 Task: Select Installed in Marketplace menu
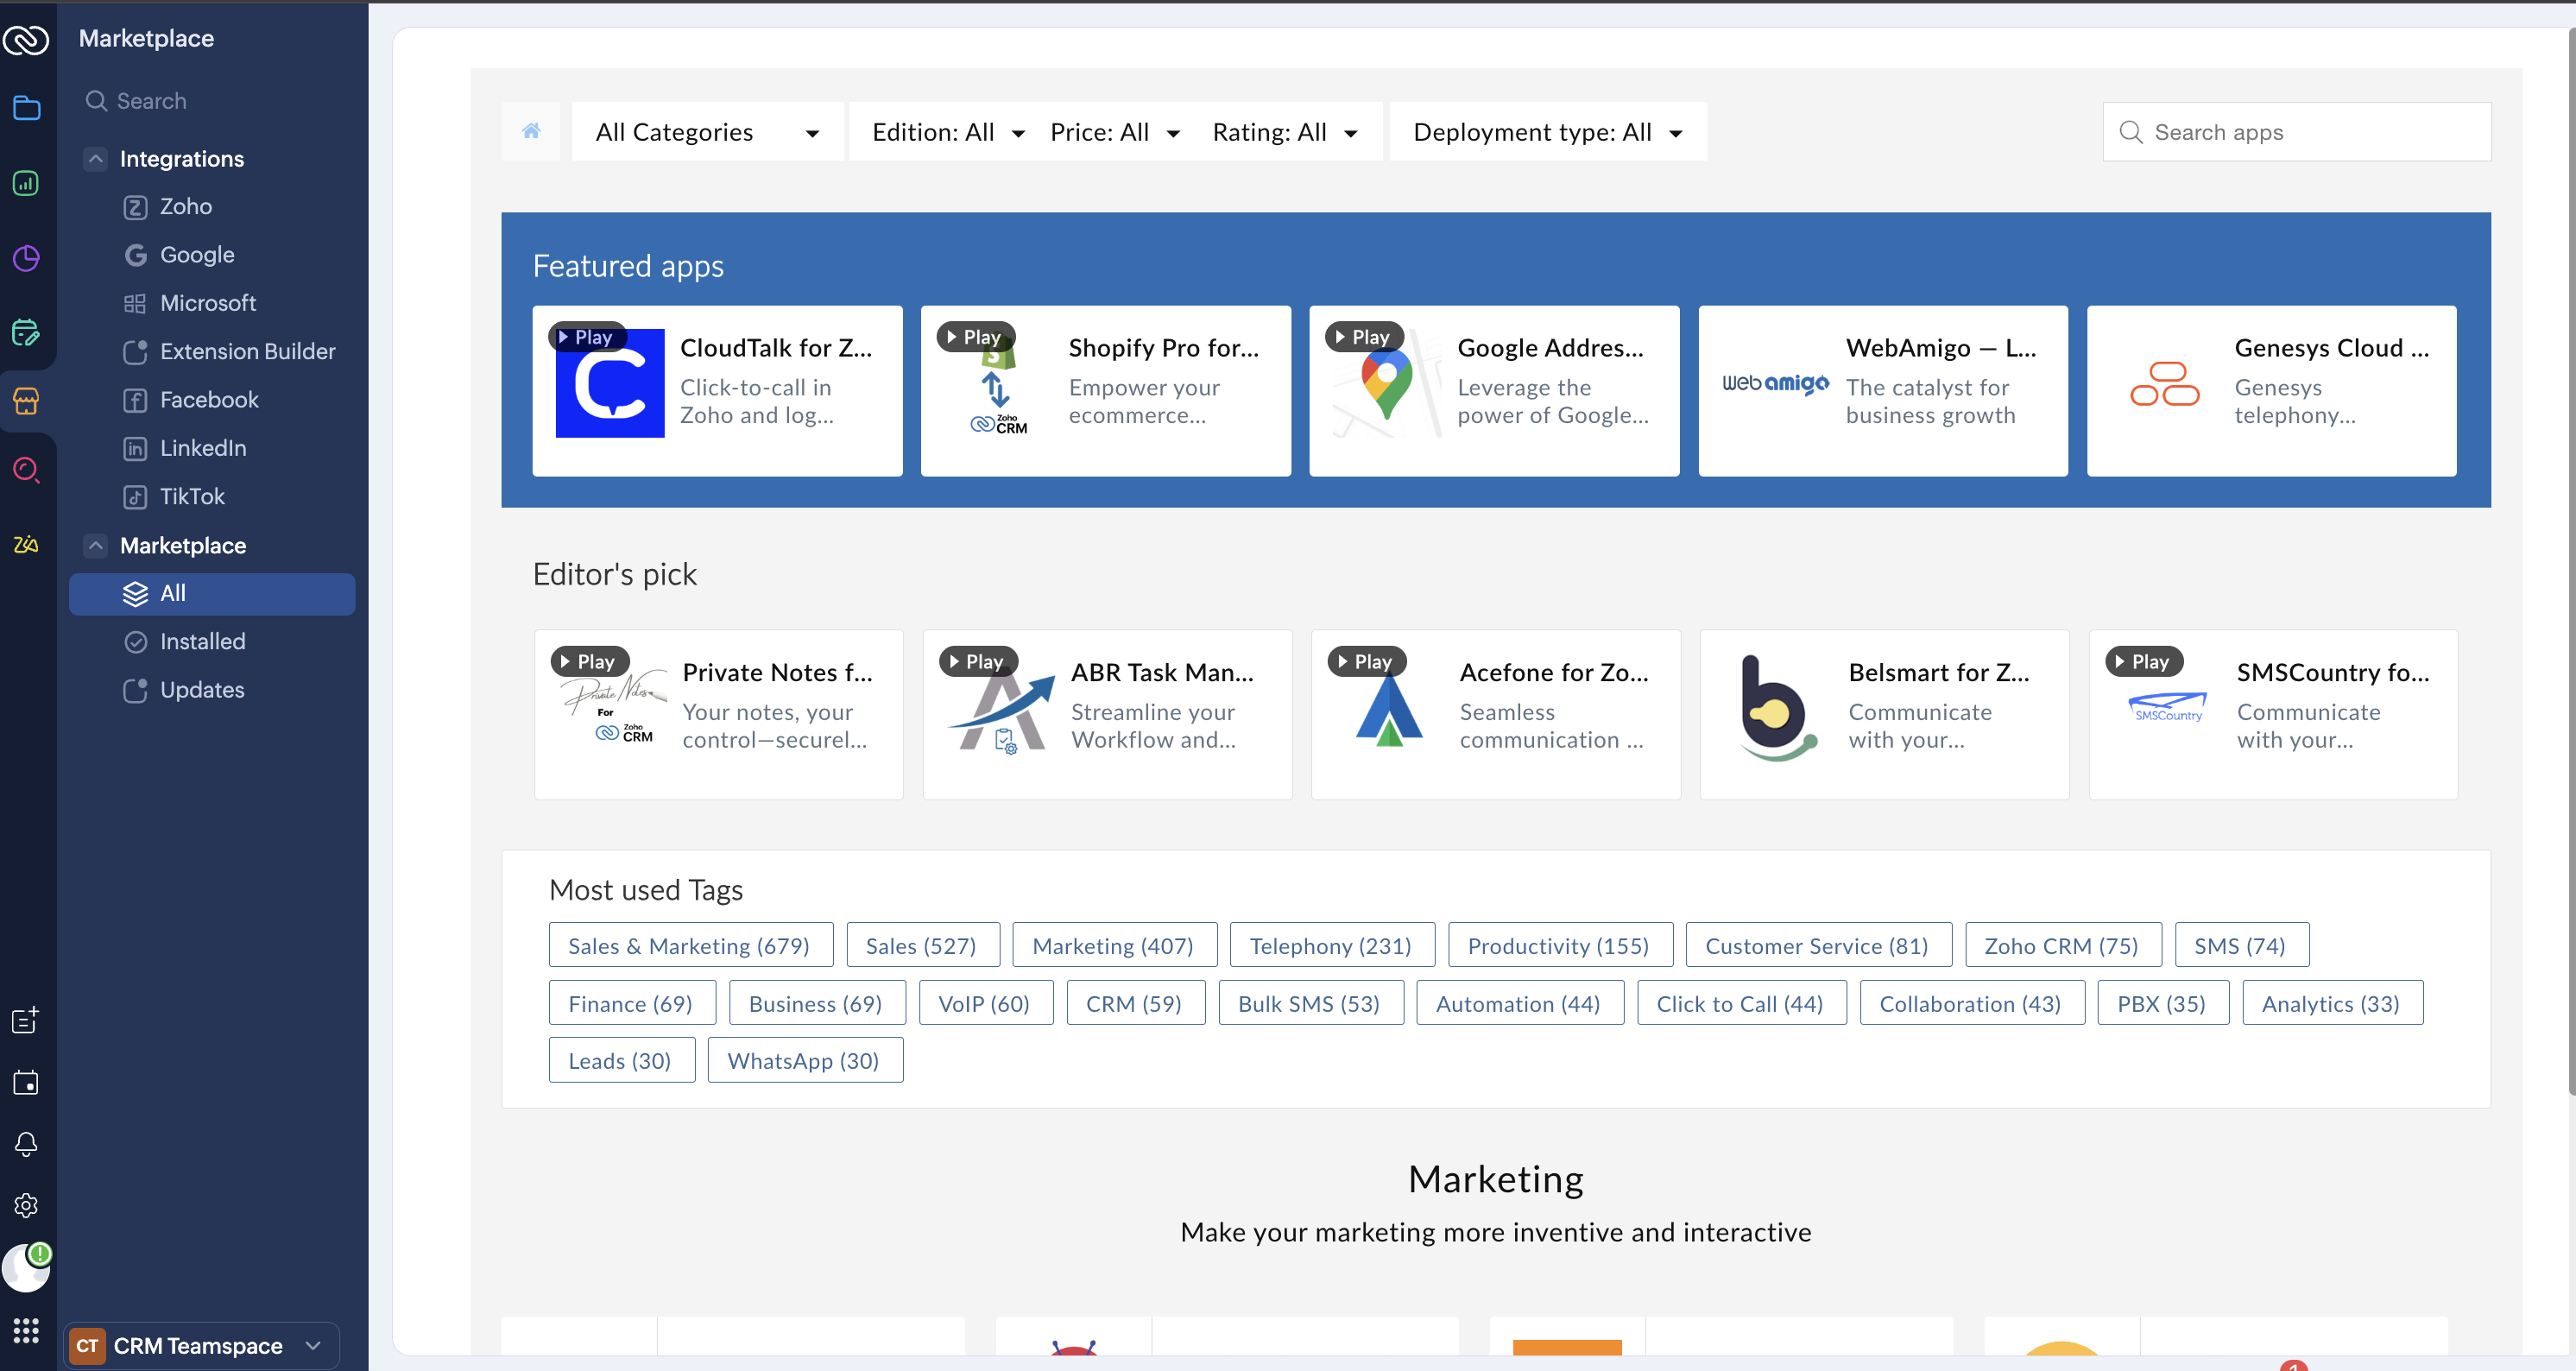(x=202, y=641)
